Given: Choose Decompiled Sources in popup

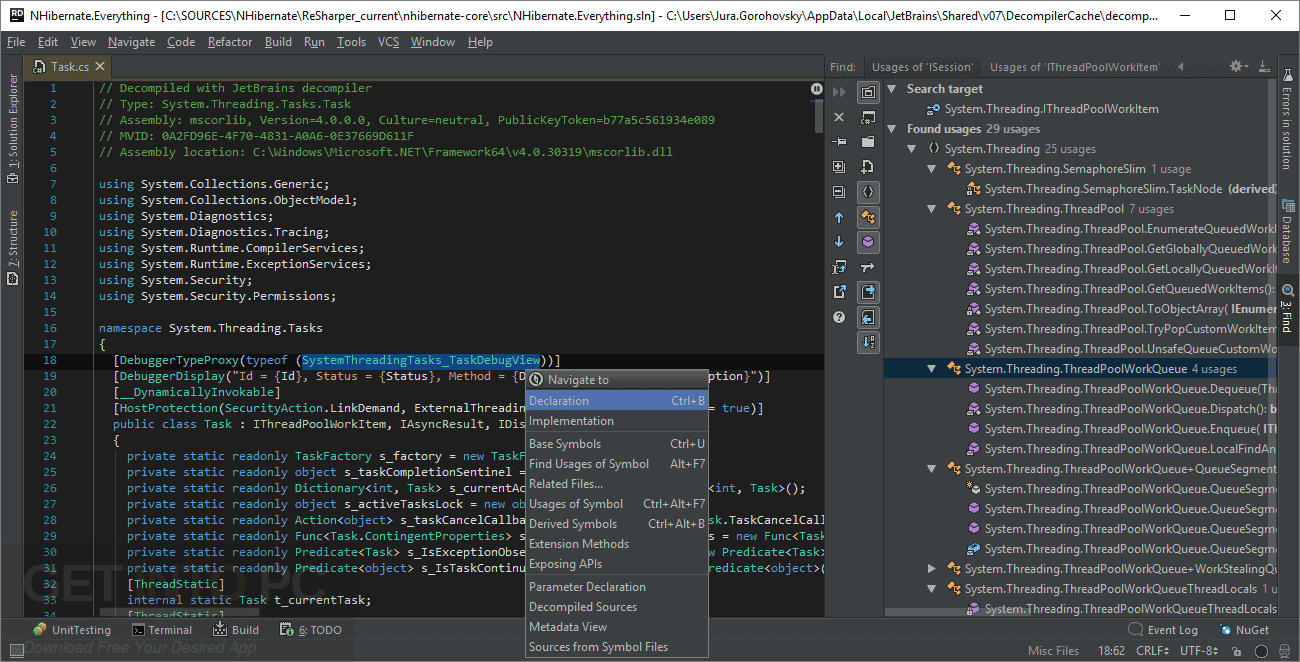Looking at the screenshot, I should [617, 607].
